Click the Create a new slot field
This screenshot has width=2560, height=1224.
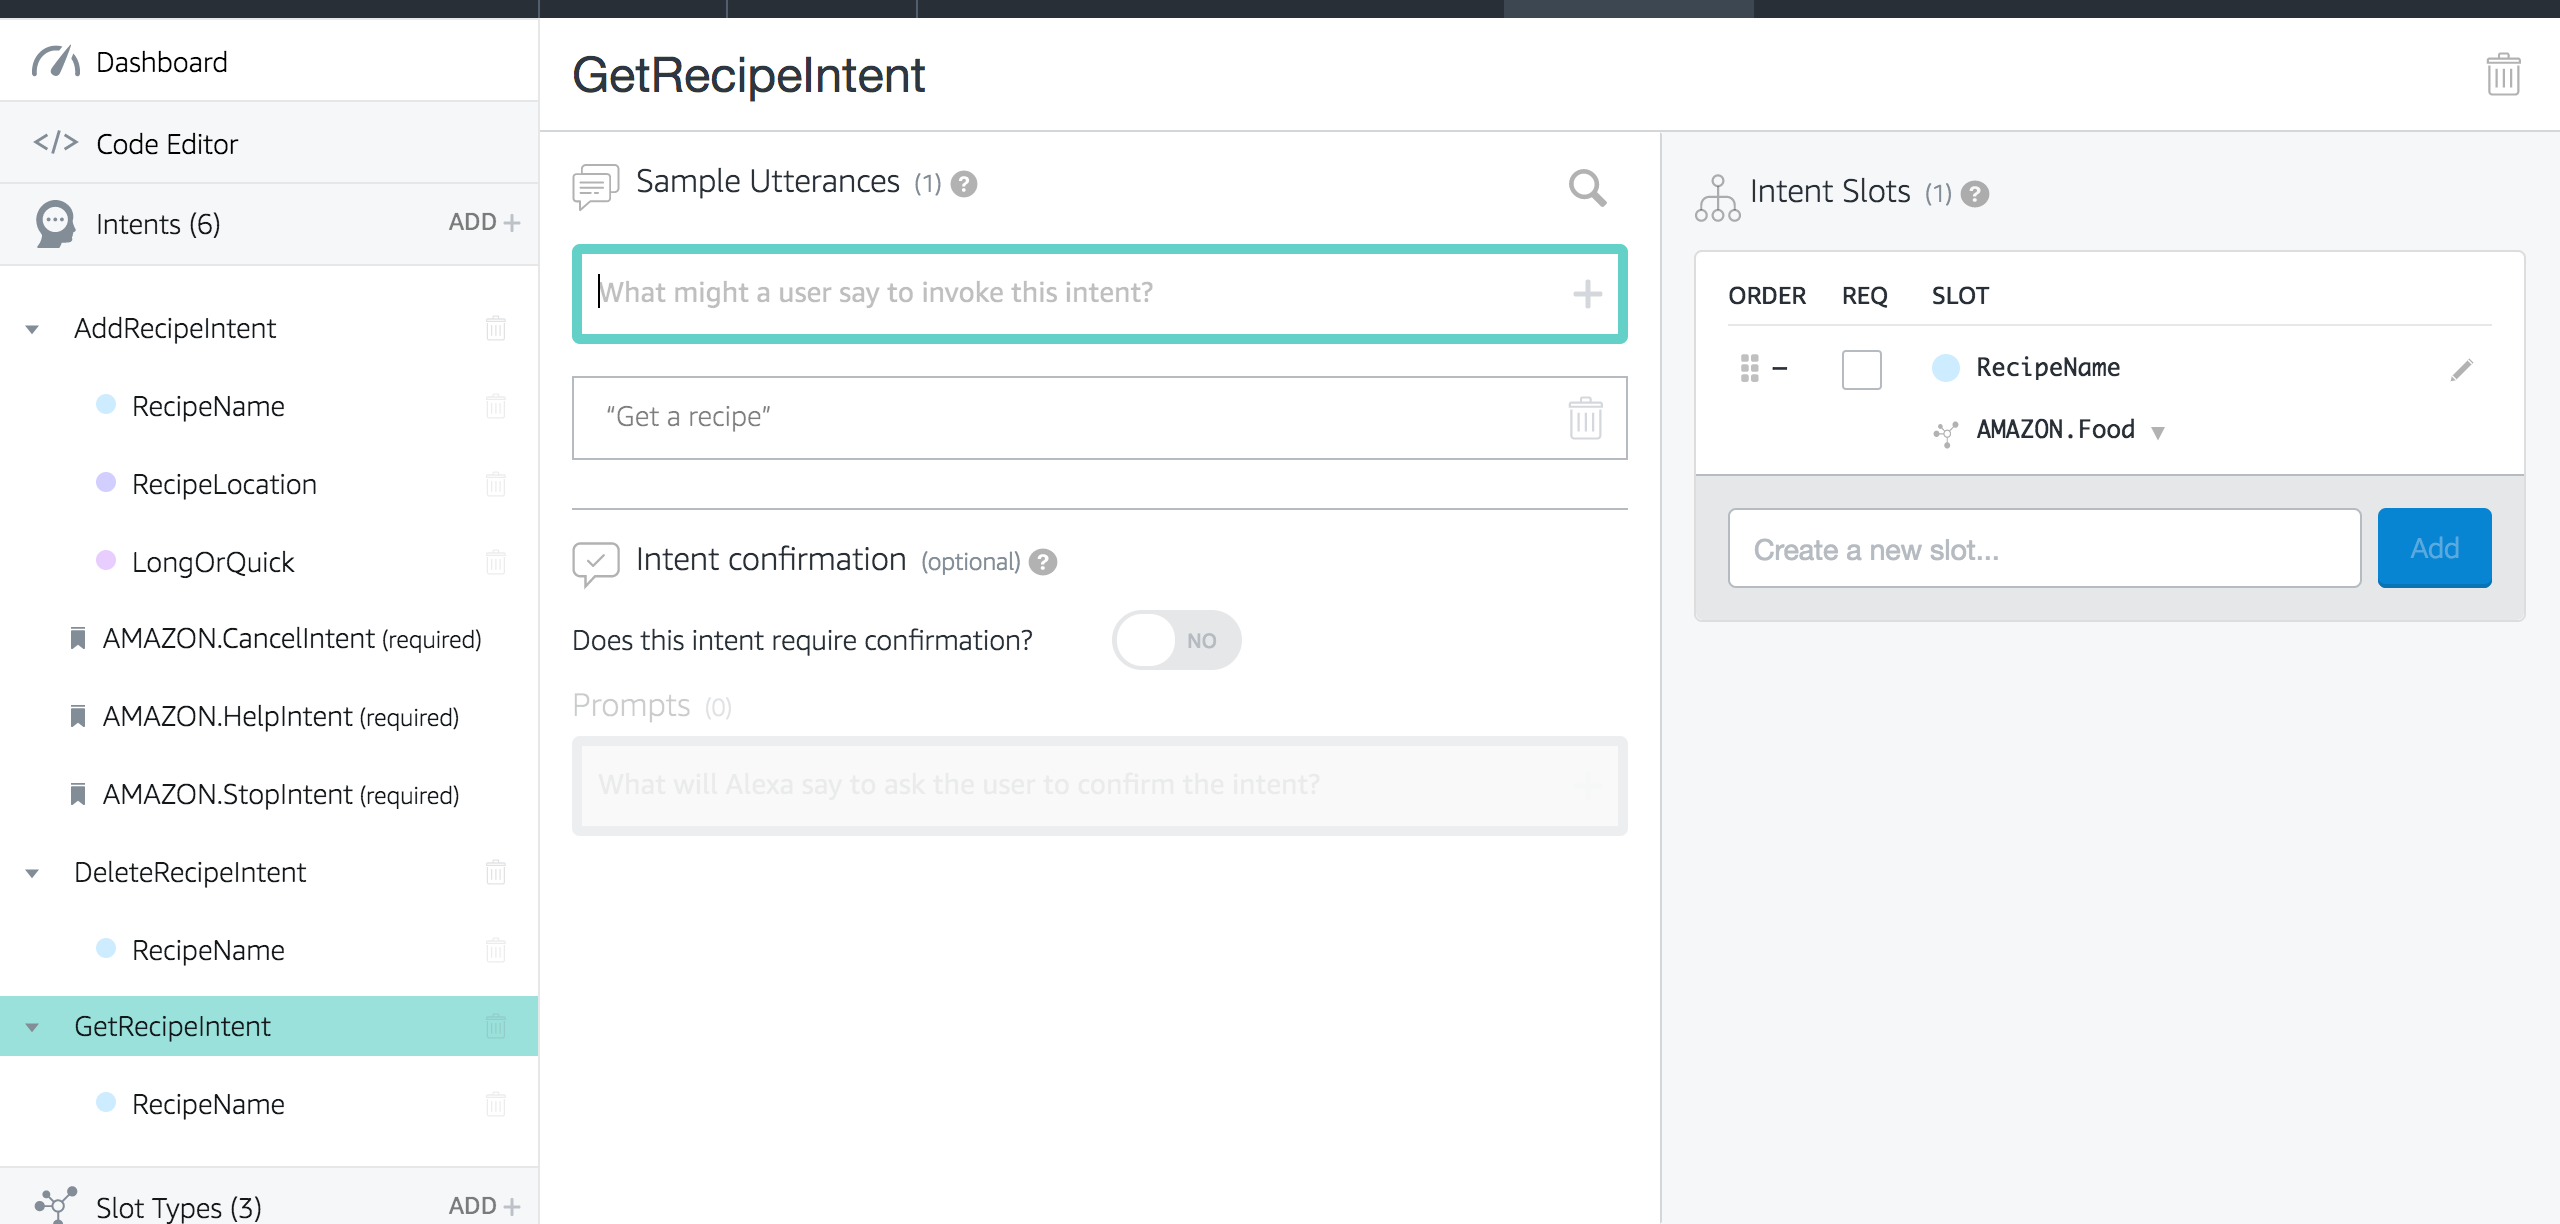(2043, 548)
